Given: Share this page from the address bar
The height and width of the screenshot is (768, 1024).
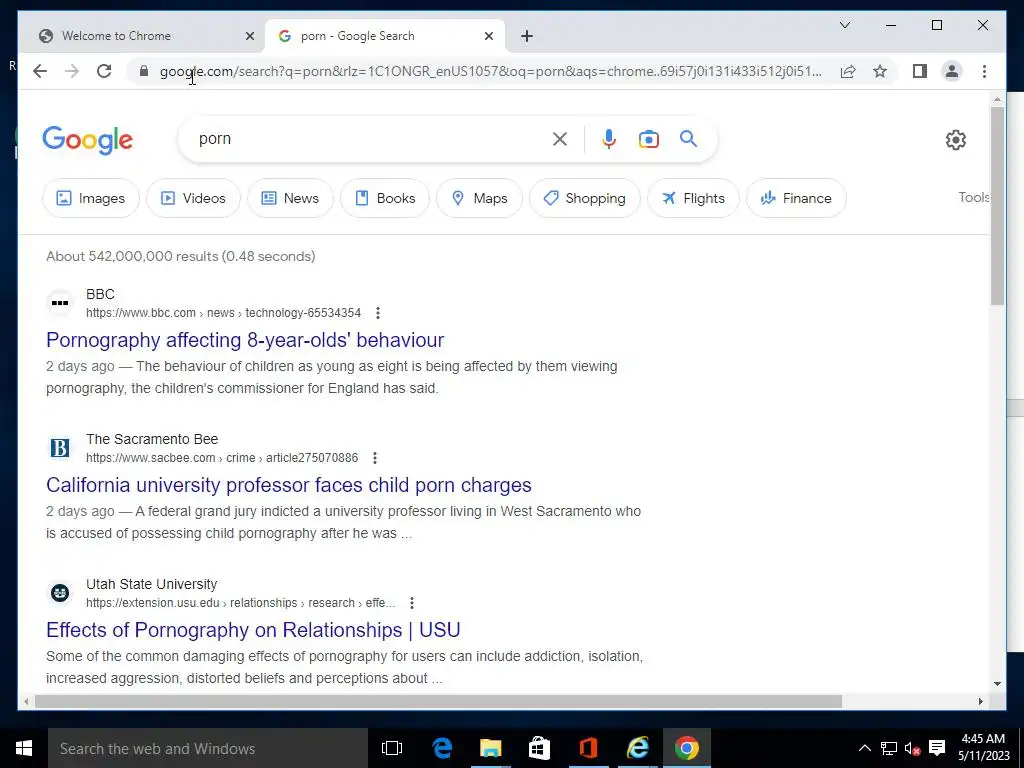Looking at the screenshot, I should pos(848,71).
